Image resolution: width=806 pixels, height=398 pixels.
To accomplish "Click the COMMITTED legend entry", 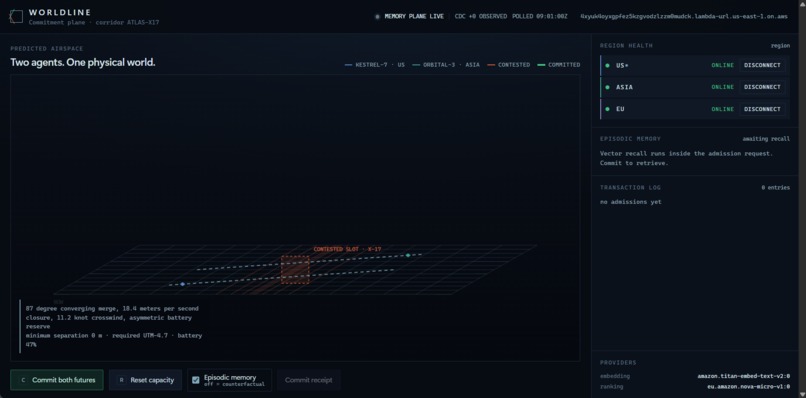I will pos(559,65).
